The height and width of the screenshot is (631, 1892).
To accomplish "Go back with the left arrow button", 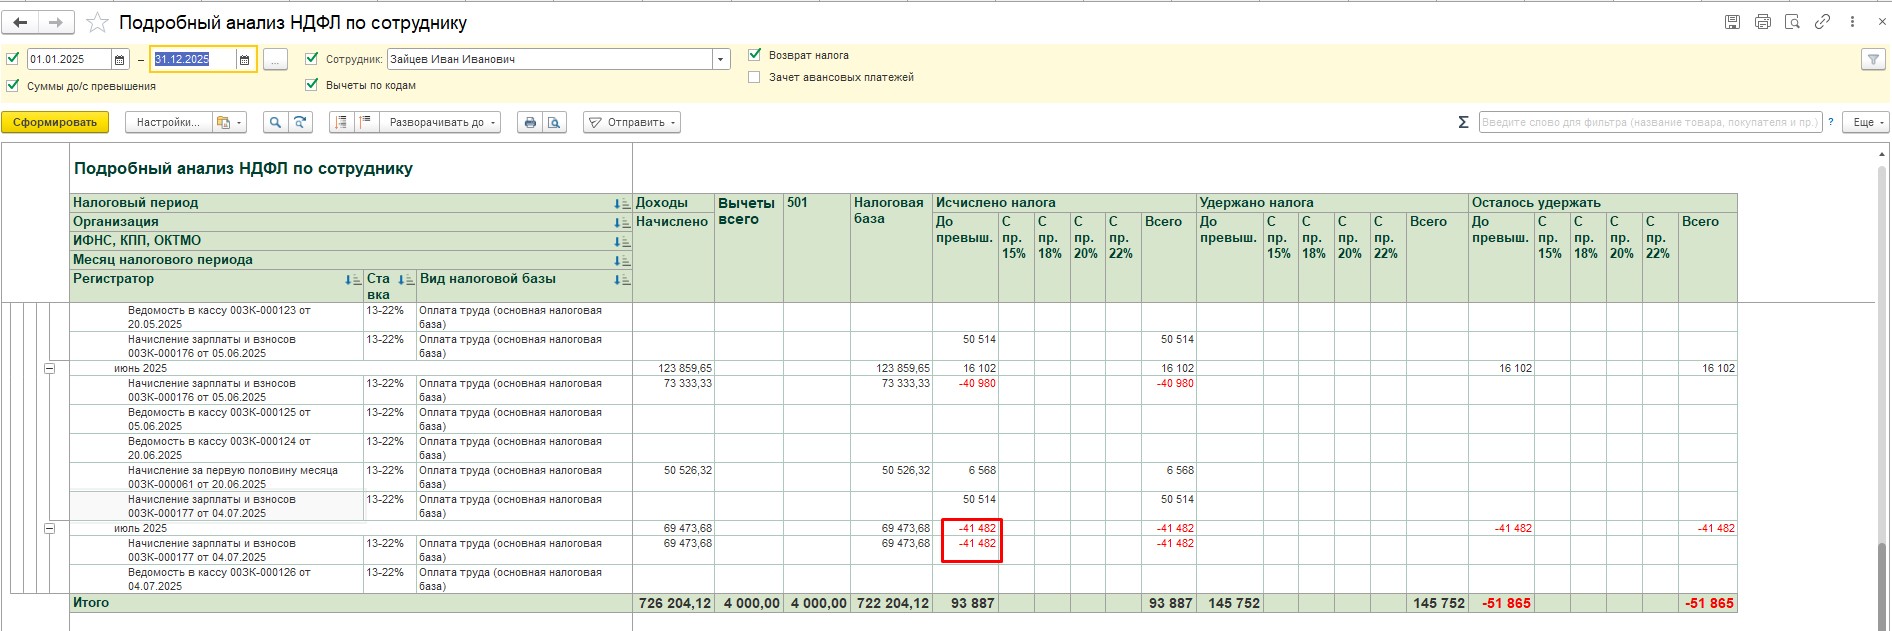I will point(21,22).
